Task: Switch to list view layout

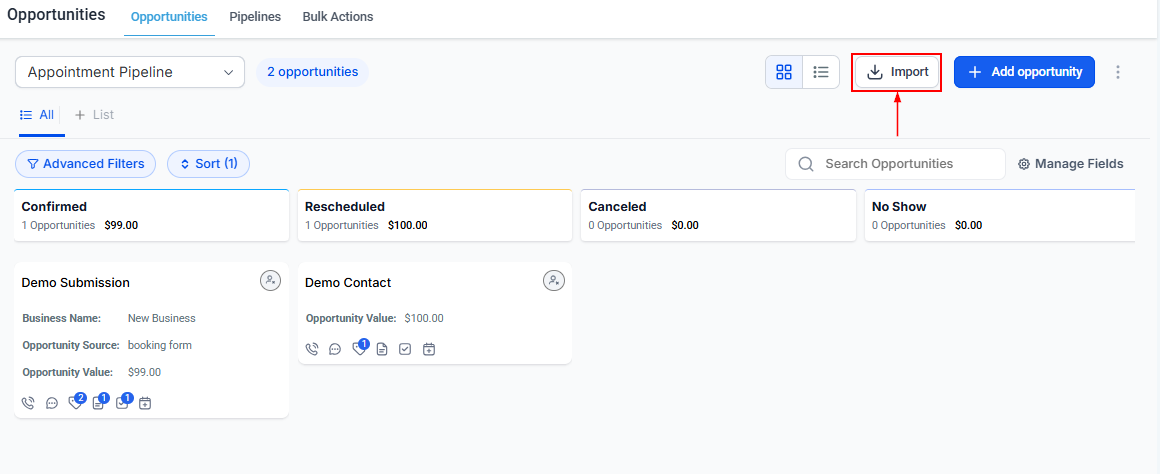Action: tap(821, 72)
